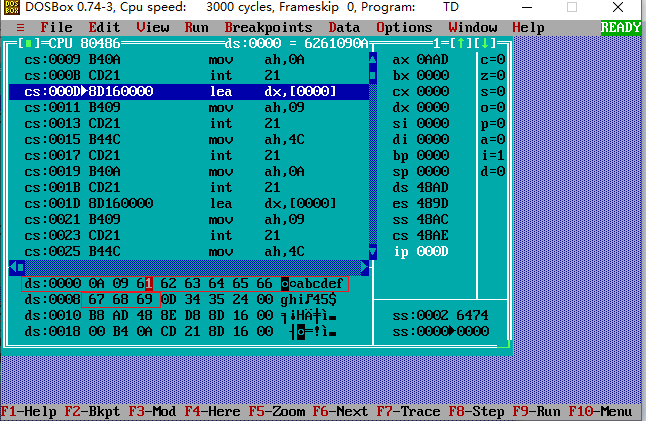Screen dimensions: 646x421
Task: Click the CPU window close box icon
Action: coord(28,43)
